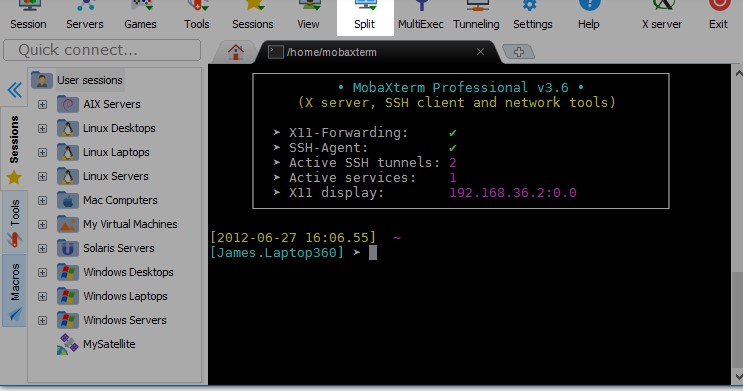Expand the My Virtual Machines folder
Image resolution: width=743 pixels, height=391 pixels.
[42, 224]
